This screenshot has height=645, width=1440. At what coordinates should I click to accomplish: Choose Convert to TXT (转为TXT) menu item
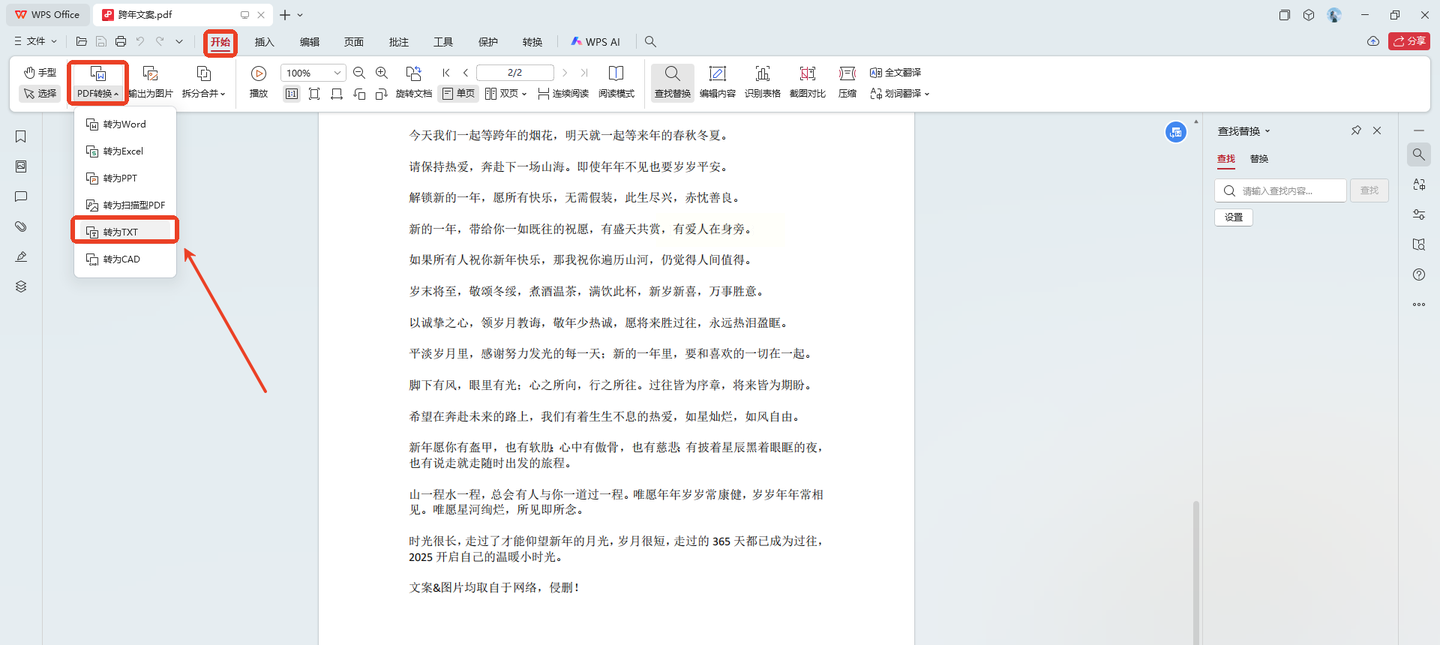point(125,232)
